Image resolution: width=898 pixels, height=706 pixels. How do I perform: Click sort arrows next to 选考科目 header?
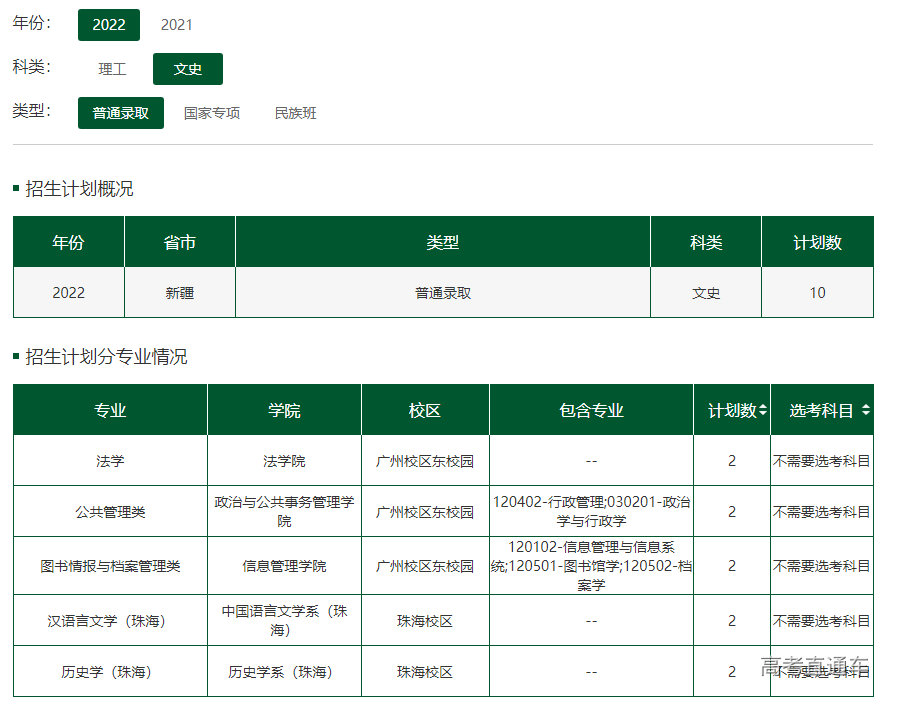(x=865, y=411)
